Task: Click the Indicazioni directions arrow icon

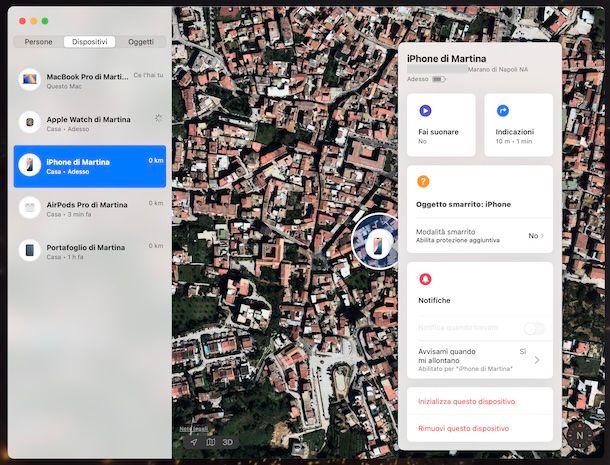Action: coord(503,111)
